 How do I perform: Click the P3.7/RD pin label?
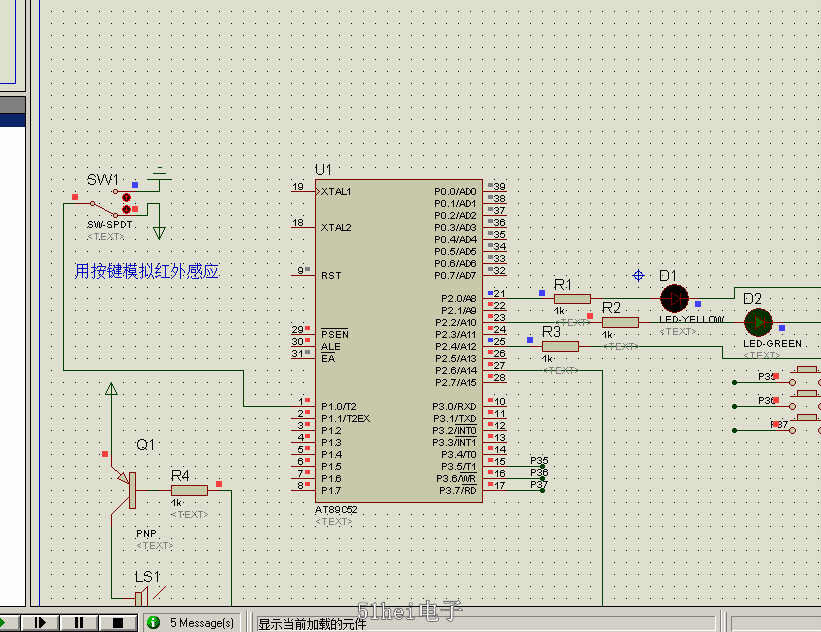tap(458, 490)
